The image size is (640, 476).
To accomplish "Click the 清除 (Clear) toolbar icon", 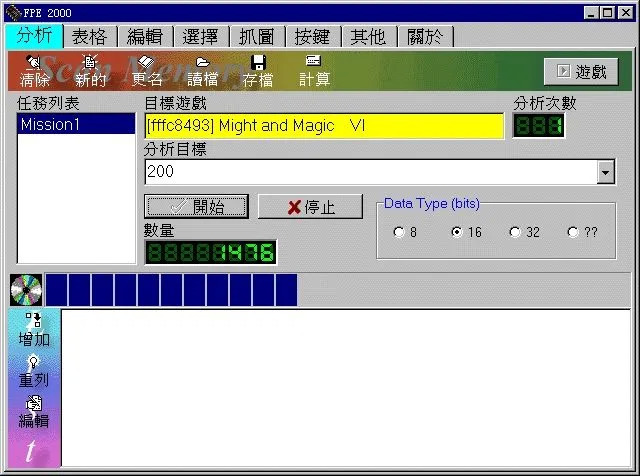I will [x=35, y=71].
